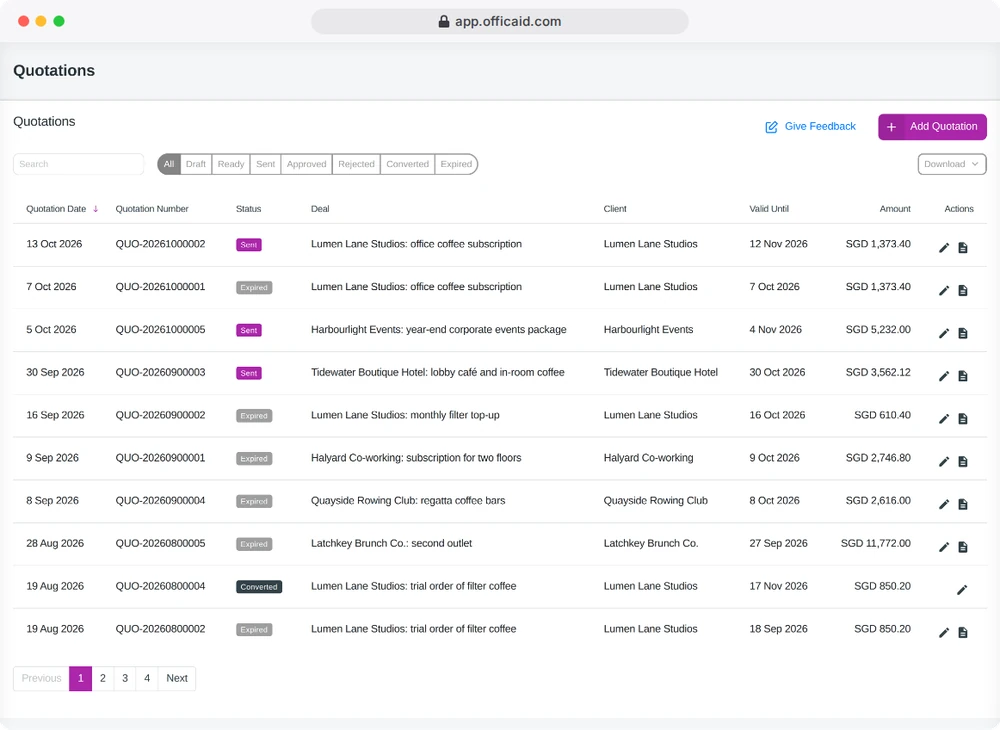
Task: Go to page 2 of quotations
Action: tap(103, 678)
